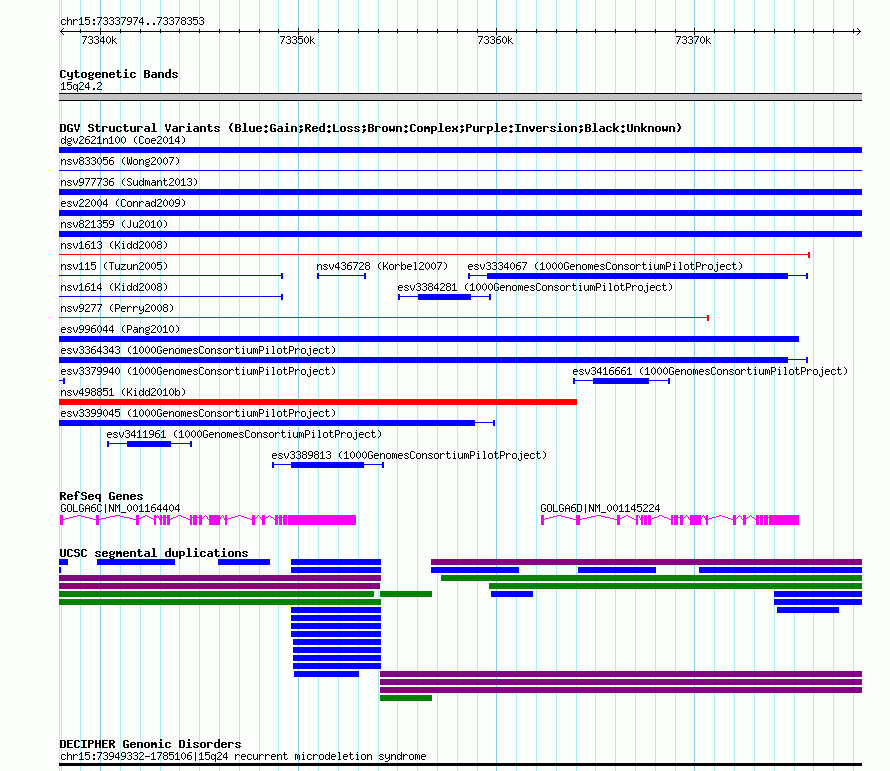This screenshot has height=771, width=890.
Task: Click the nsv1613 (Kidd2008) loss variant label
Action: click(114, 245)
